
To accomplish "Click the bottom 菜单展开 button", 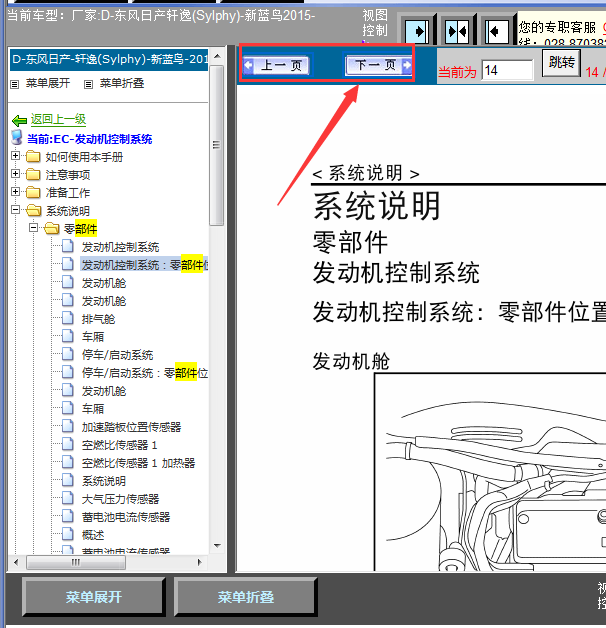I will click(93, 597).
